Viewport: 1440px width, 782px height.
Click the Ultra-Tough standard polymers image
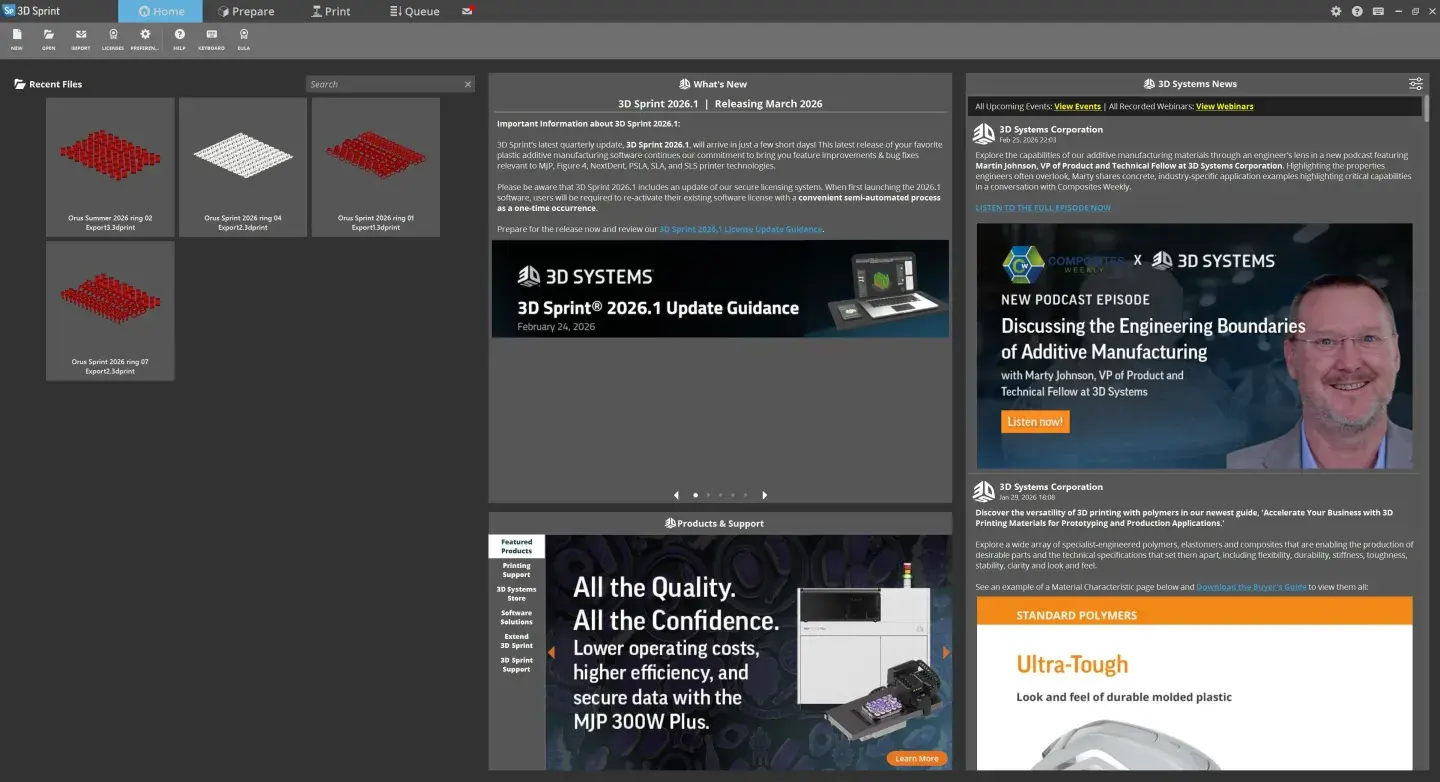pos(1194,683)
